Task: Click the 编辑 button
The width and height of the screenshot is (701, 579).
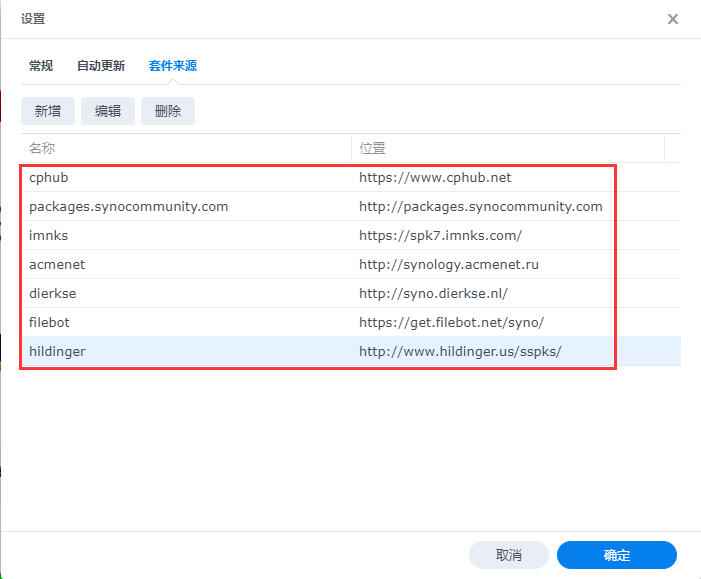Action: click(x=108, y=111)
